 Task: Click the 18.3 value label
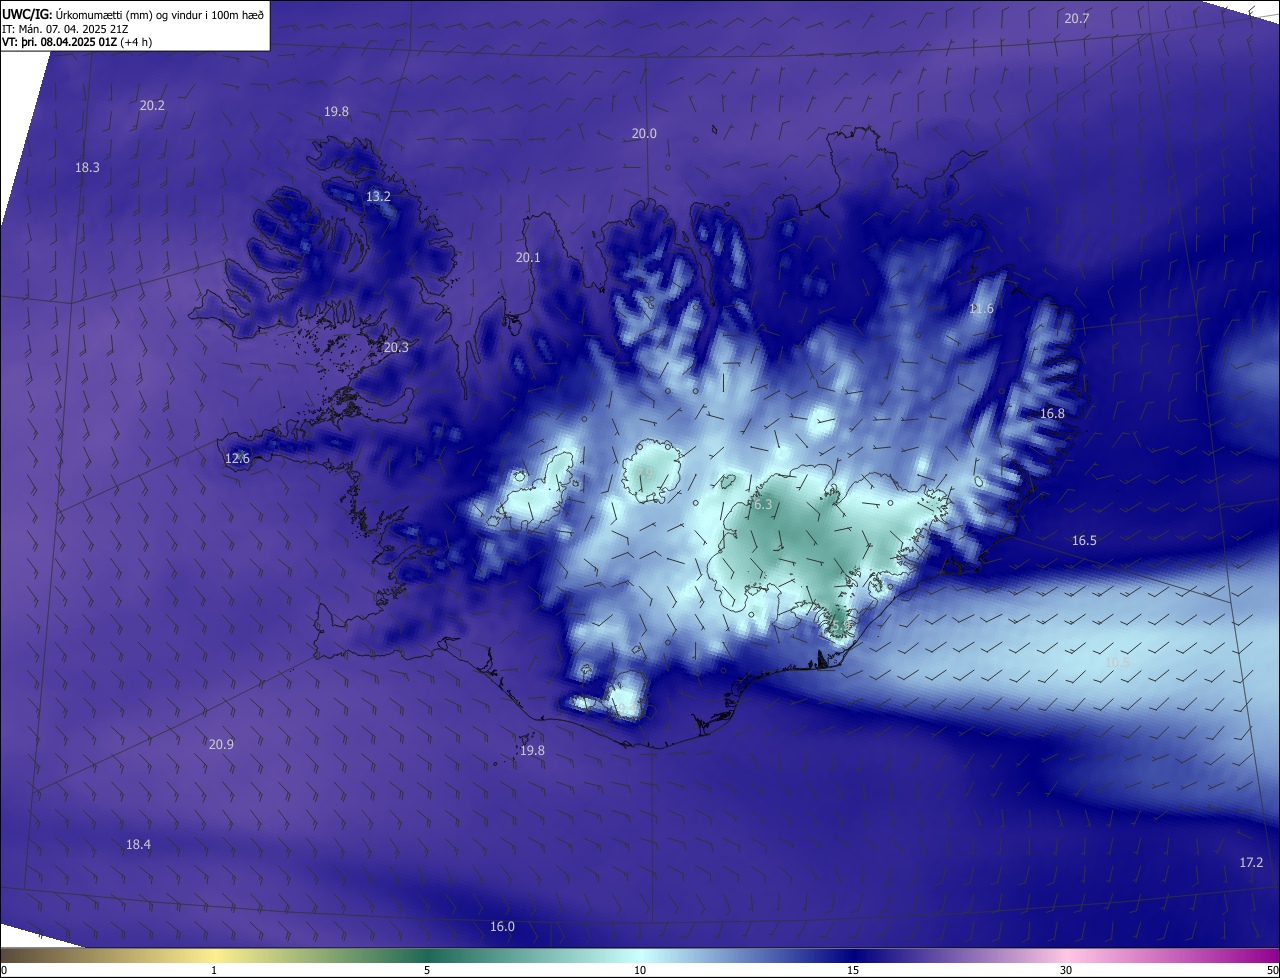pyautogui.click(x=87, y=167)
